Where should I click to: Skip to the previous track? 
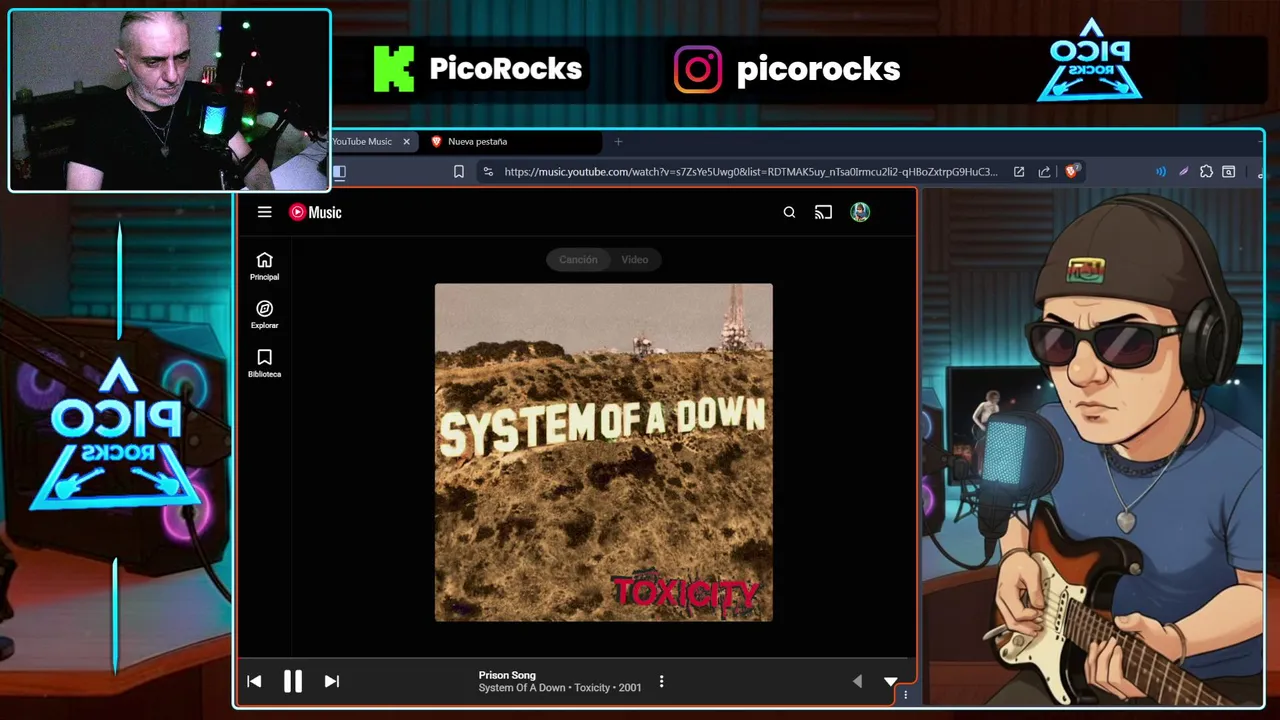pyautogui.click(x=254, y=681)
